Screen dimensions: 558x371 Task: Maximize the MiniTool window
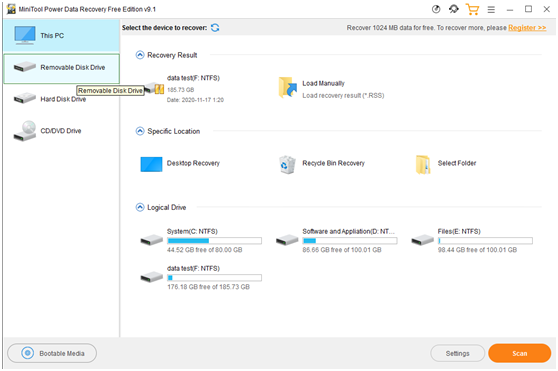(528, 9)
